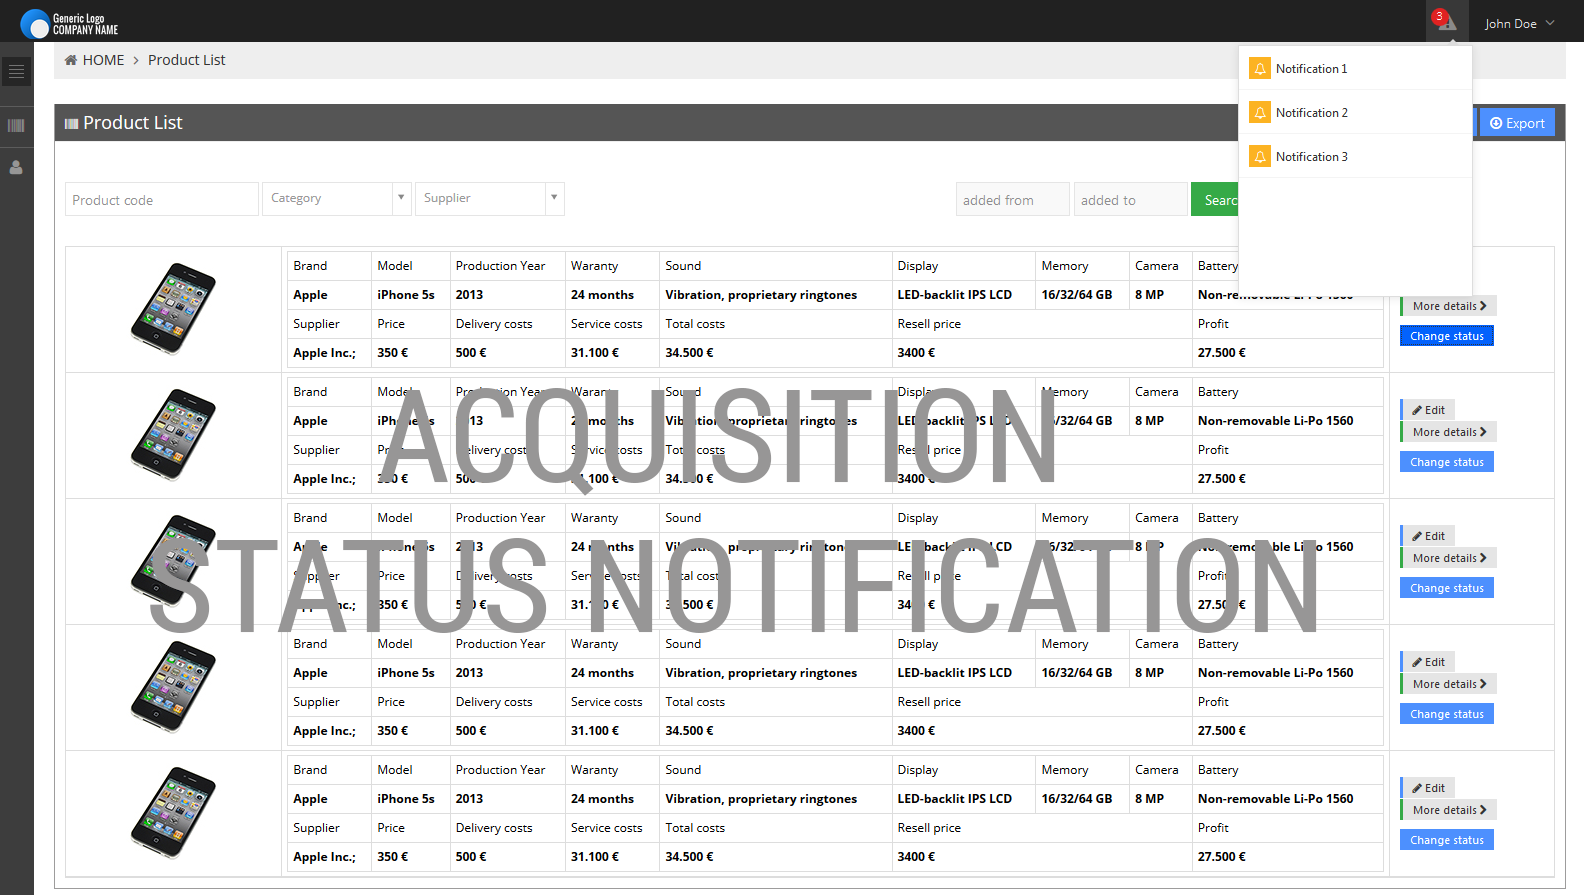Click the first product's iPhone thumbnail
The height and width of the screenshot is (895, 1584).
[173, 309]
